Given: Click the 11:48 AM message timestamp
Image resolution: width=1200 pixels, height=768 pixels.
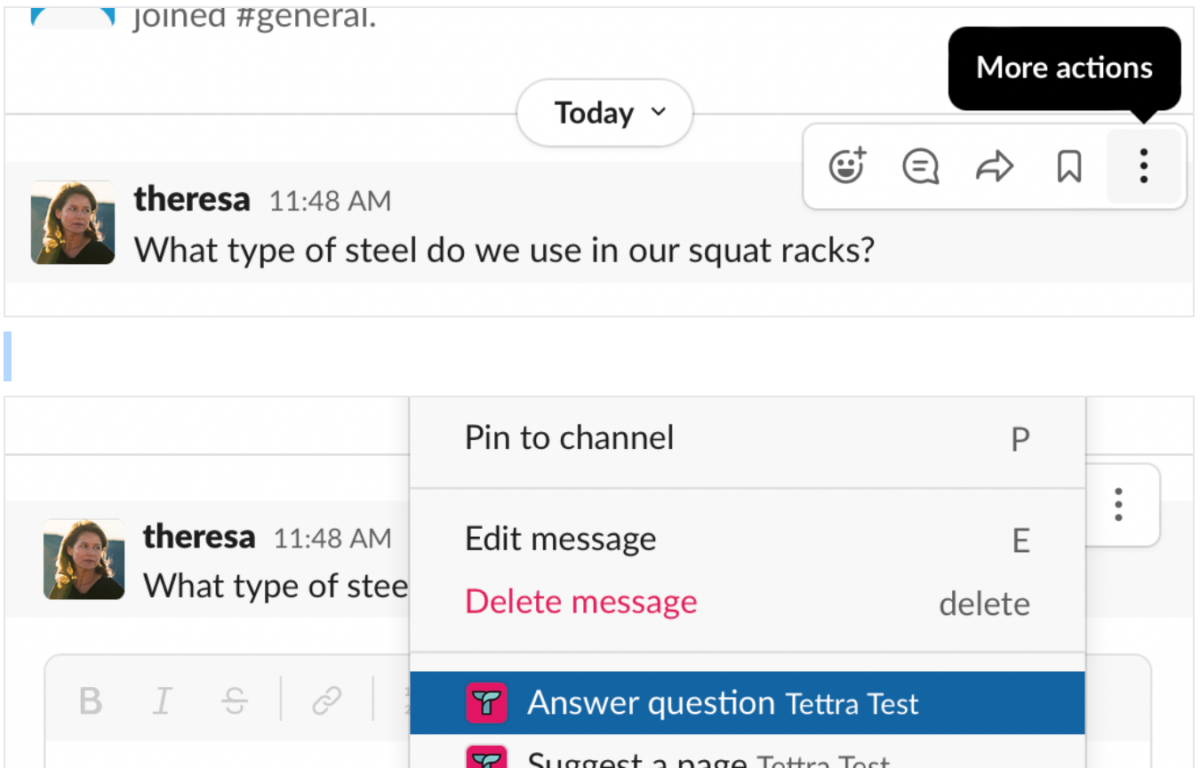Looking at the screenshot, I should pyautogui.click(x=329, y=200).
